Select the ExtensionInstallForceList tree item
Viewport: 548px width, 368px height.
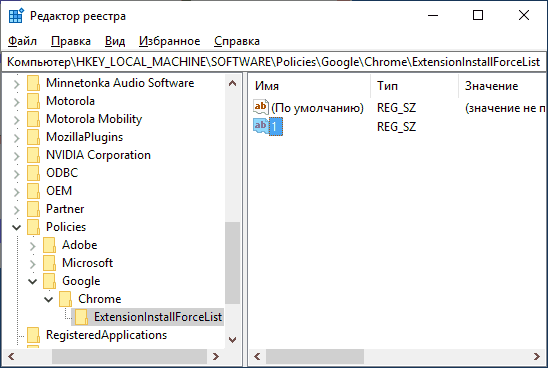158,317
